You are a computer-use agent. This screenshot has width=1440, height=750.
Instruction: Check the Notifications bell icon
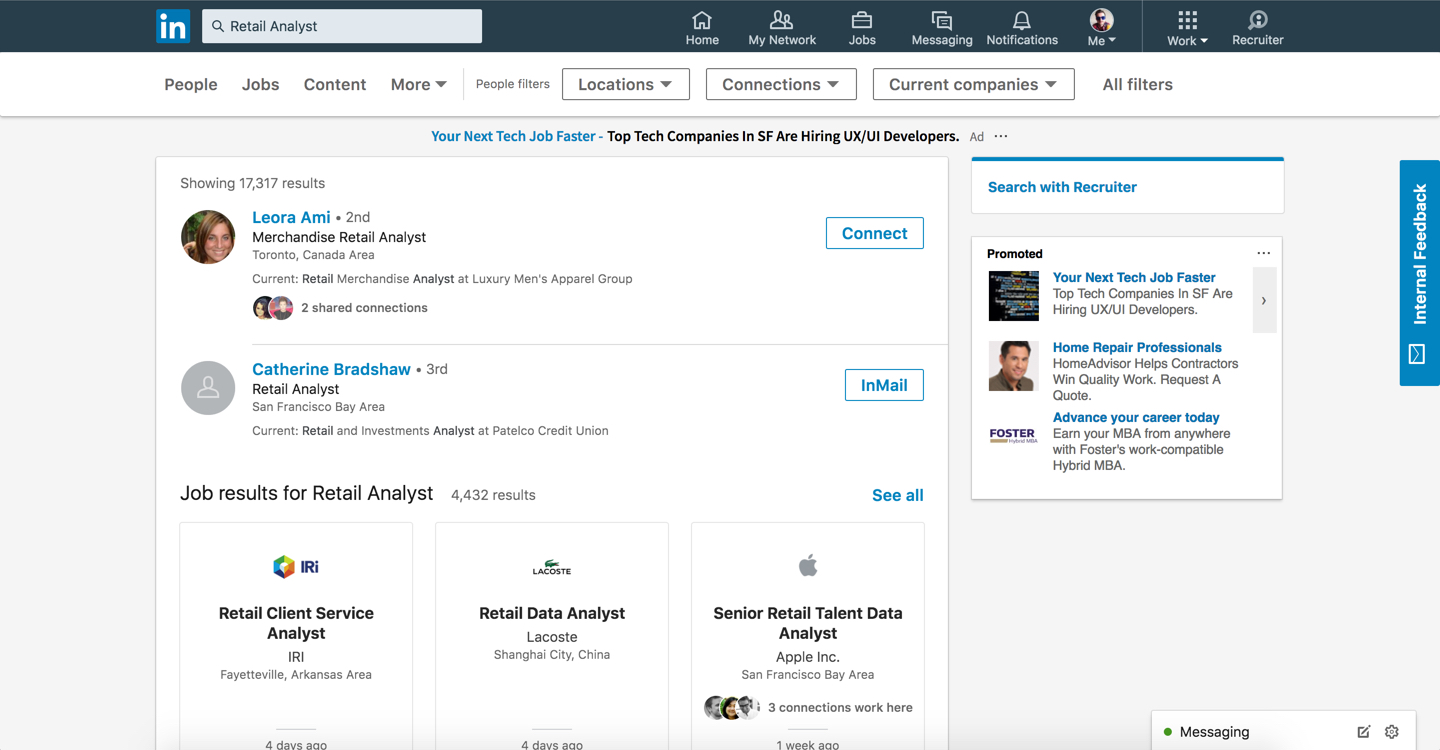[1021, 21]
